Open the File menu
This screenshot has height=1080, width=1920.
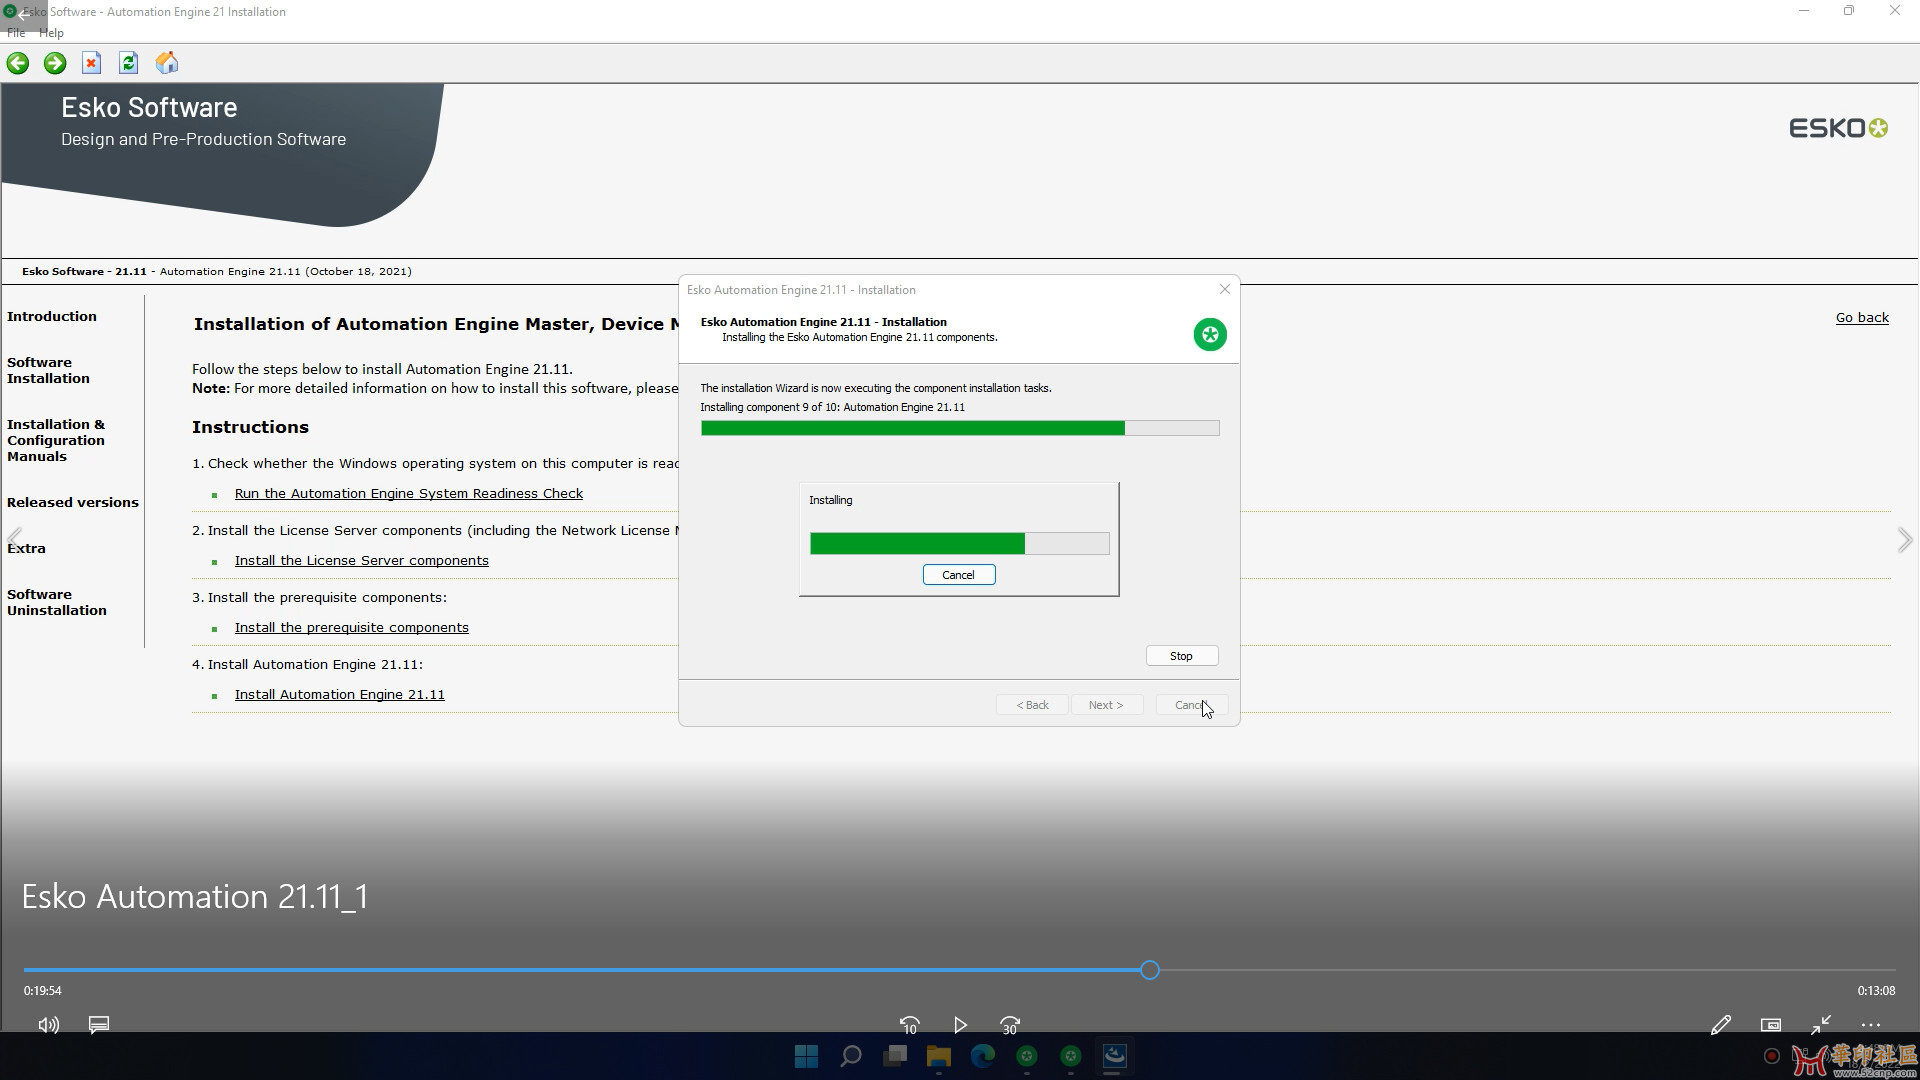16,33
